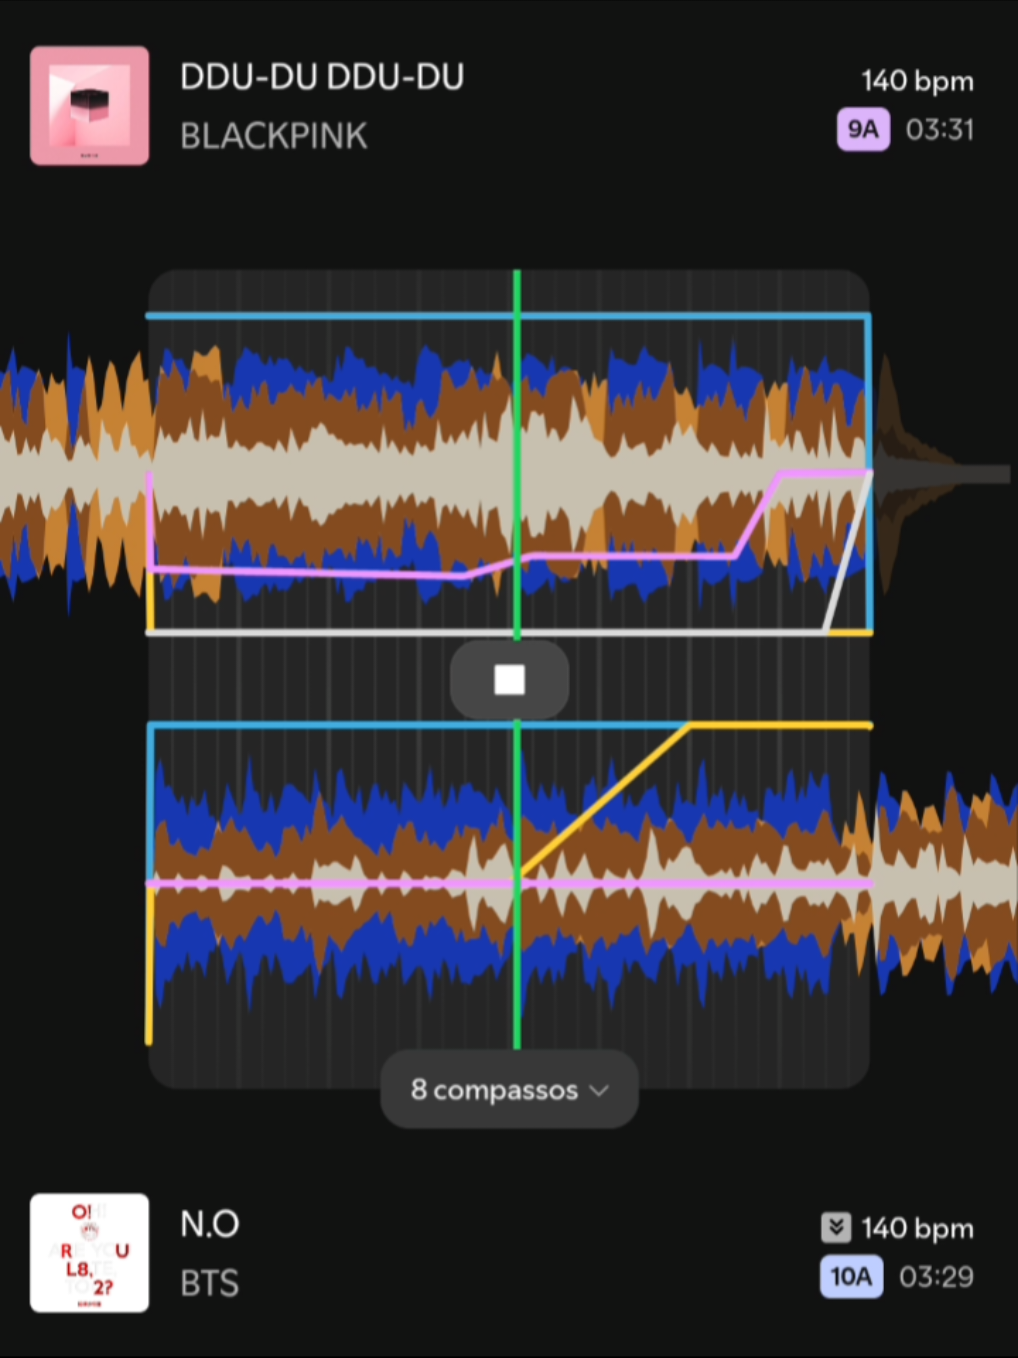Image resolution: width=1018 pixels, height=1358 pixels.
Task: Click the top track's 140 bpm label
Action: tap(918, 81)
